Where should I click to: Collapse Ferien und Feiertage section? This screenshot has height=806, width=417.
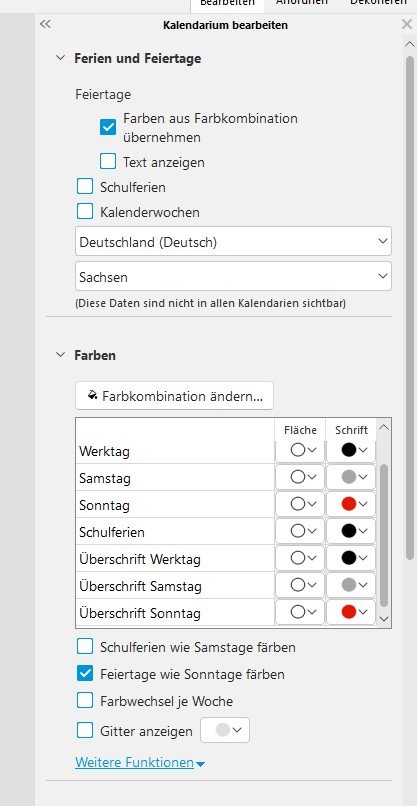(61, 58)
